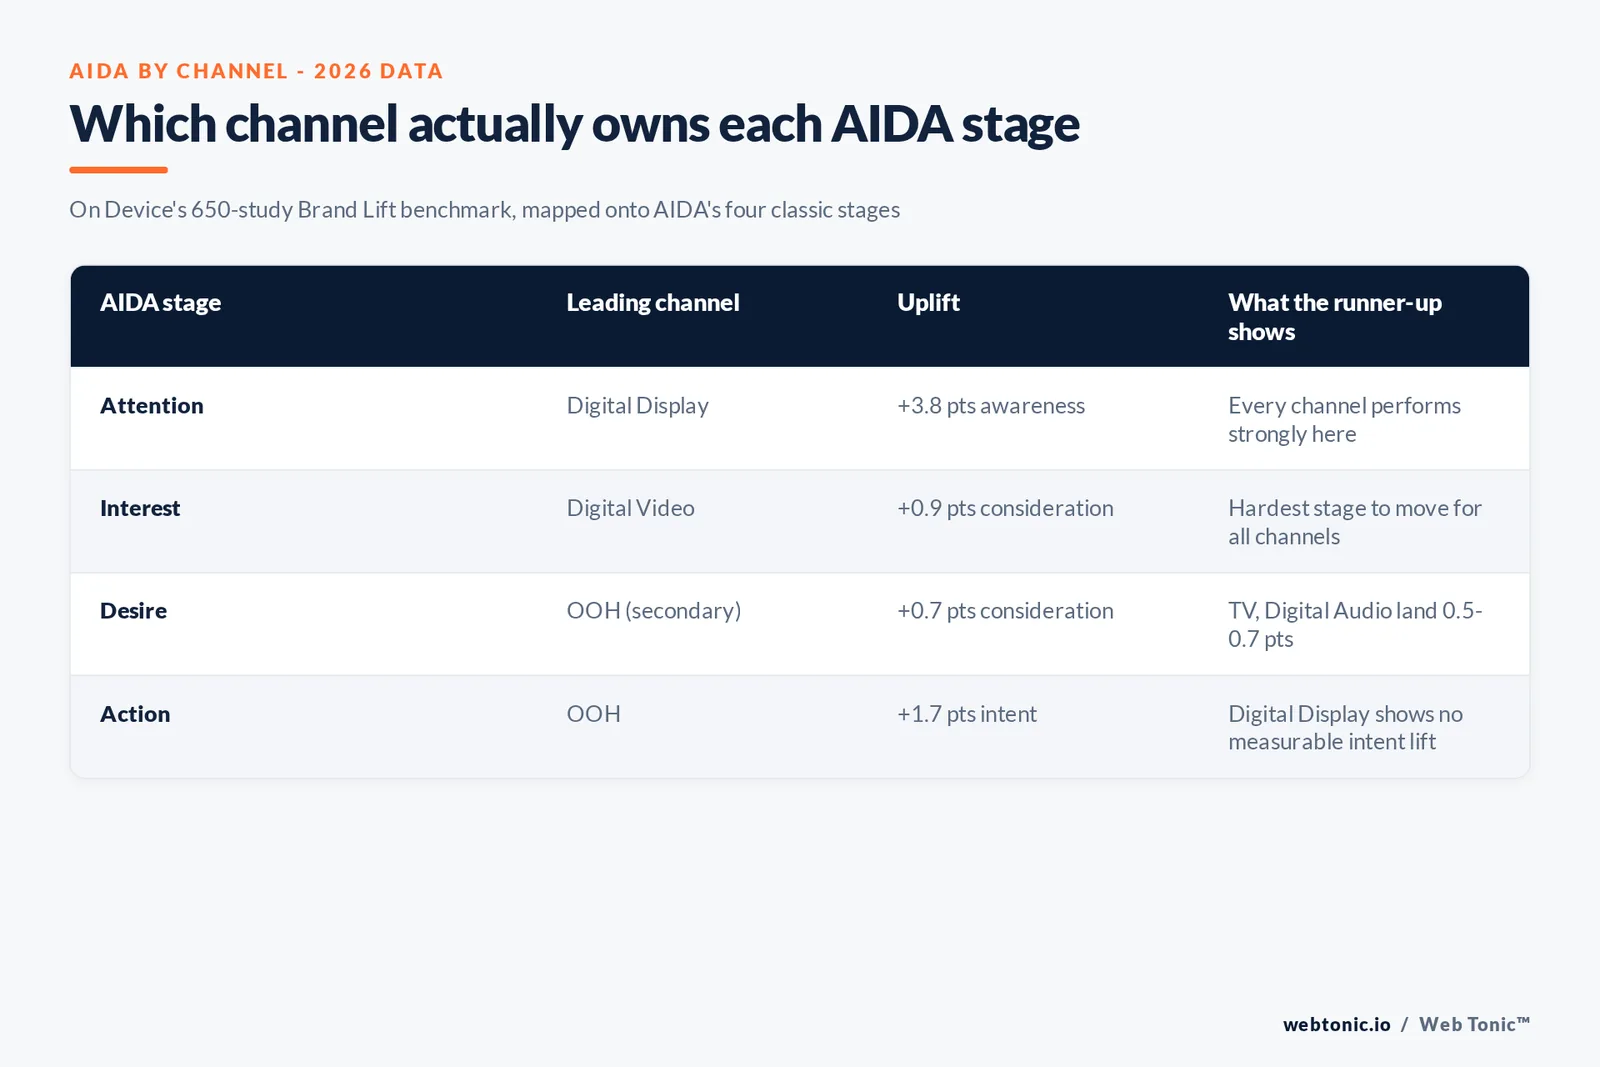This screenshot has width=1600, height=1067.
Task: Click 'TV, Digital Audio land 0.5-0.7 pts'
Action: (x=1355, y=625)
